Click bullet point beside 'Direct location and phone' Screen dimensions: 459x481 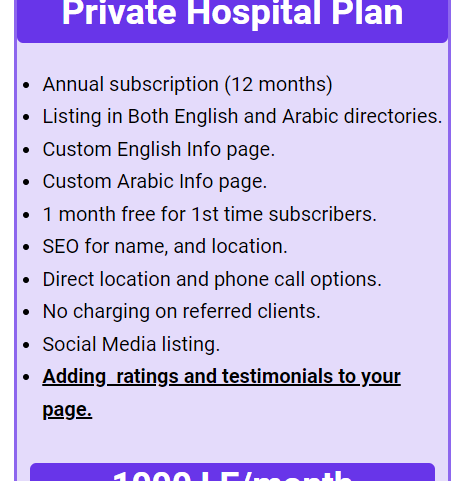[26, 280]
